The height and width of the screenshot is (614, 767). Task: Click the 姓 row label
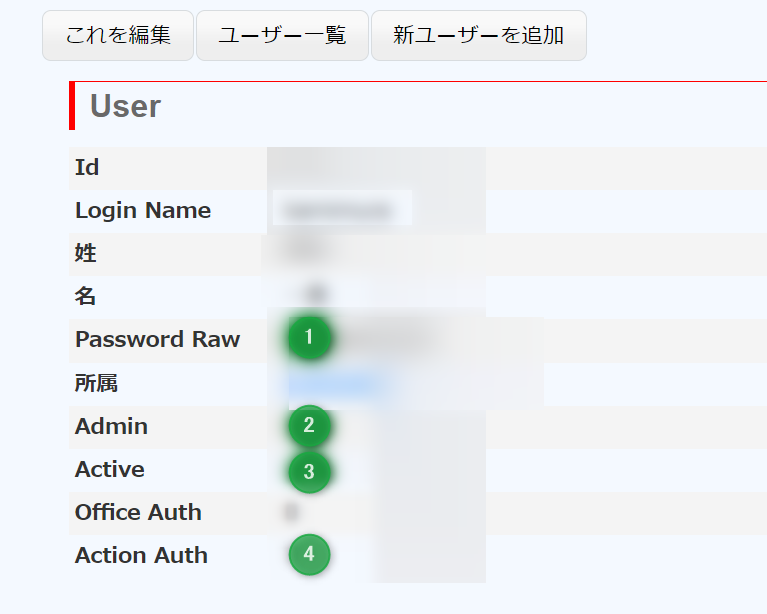click(x=86, y=253)
